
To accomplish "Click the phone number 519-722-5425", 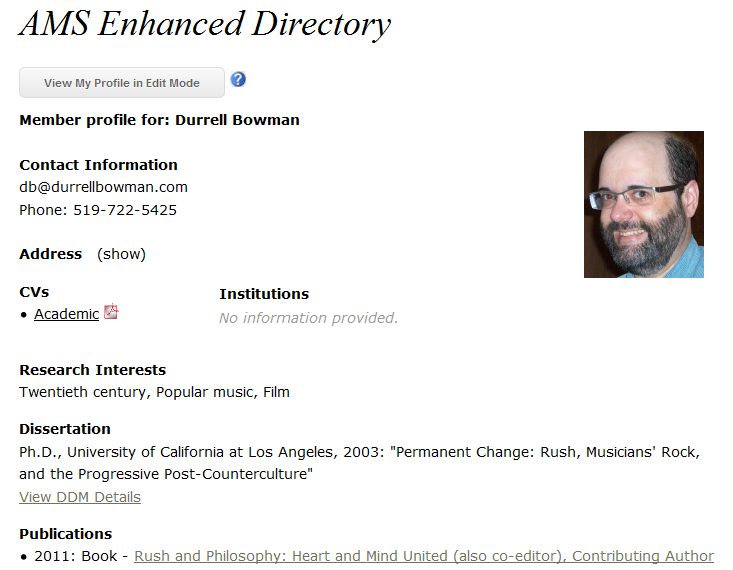I will [x=125, y=210].
